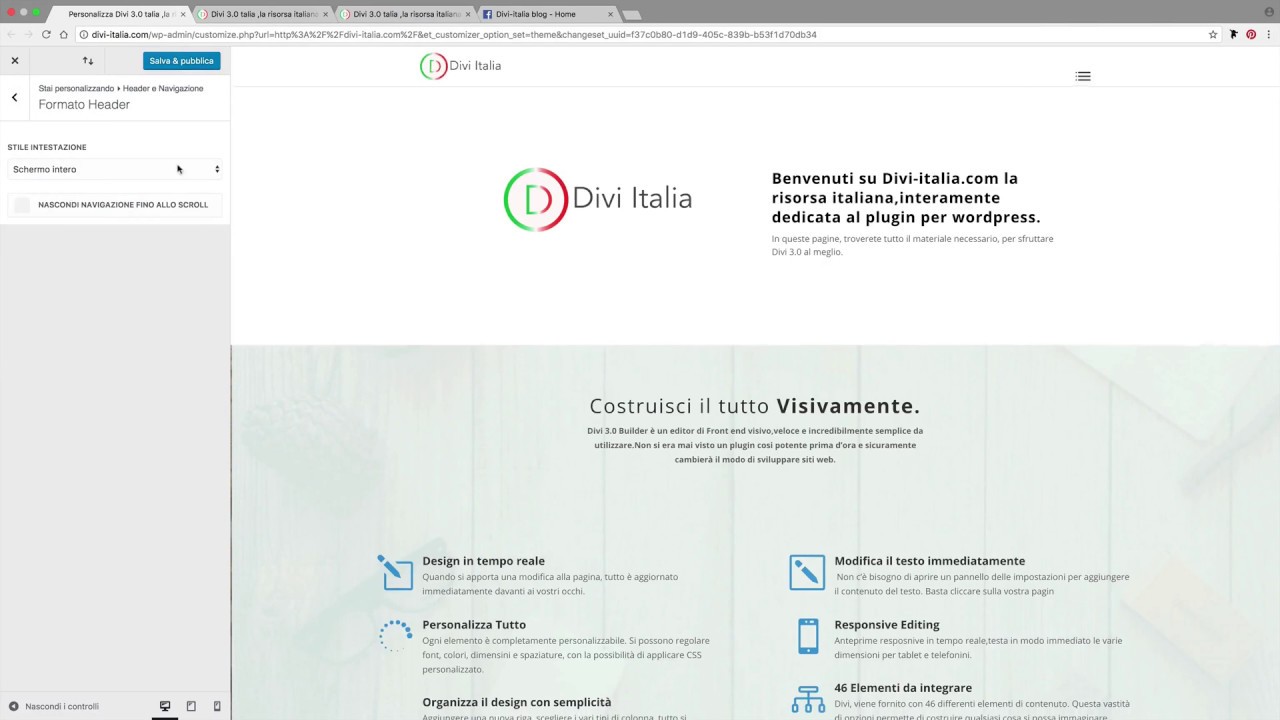This screenshot has width=1280, height=720.
Task: Click the Header e Navigazione breadcrumb text
Action: 163,88
